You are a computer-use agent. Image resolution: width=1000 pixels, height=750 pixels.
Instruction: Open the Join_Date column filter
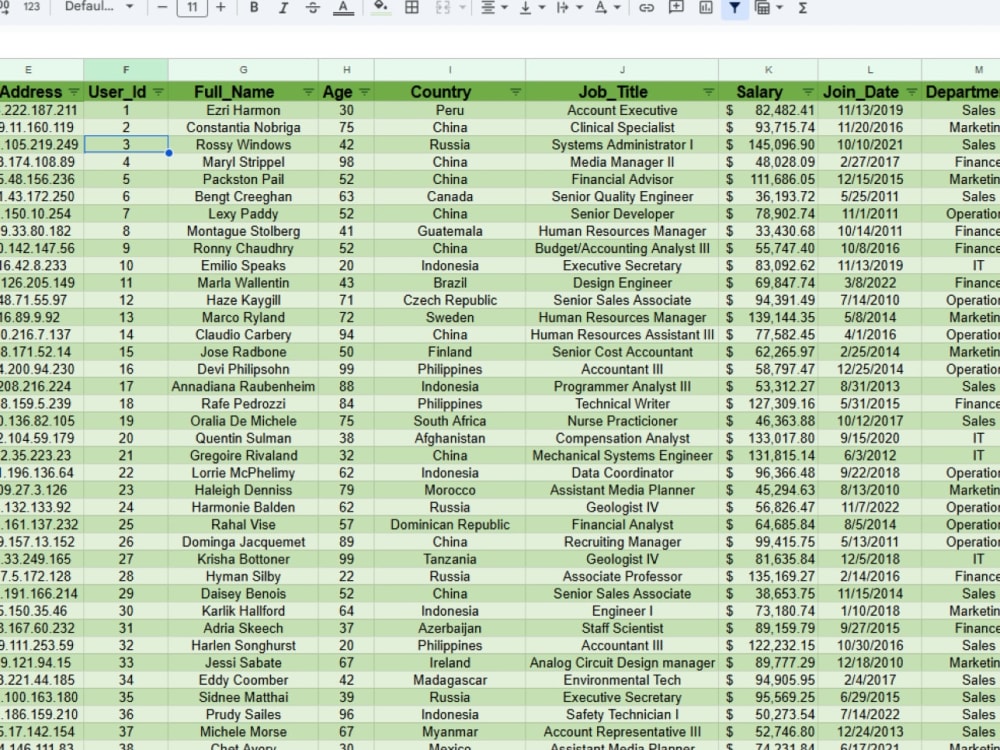[911, 92]
